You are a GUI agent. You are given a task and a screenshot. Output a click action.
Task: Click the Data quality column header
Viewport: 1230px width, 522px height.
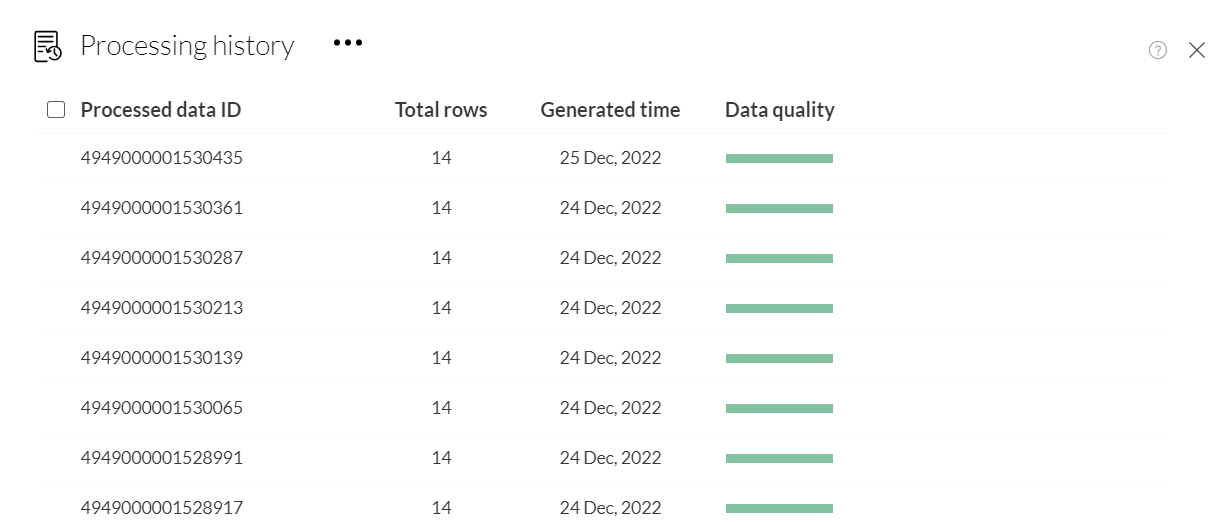coord(780,110)
